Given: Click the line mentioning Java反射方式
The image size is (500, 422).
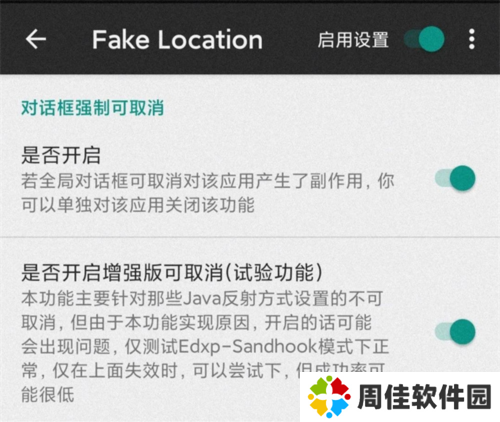Looking at the screenshot, I should [x=202, y=298].
